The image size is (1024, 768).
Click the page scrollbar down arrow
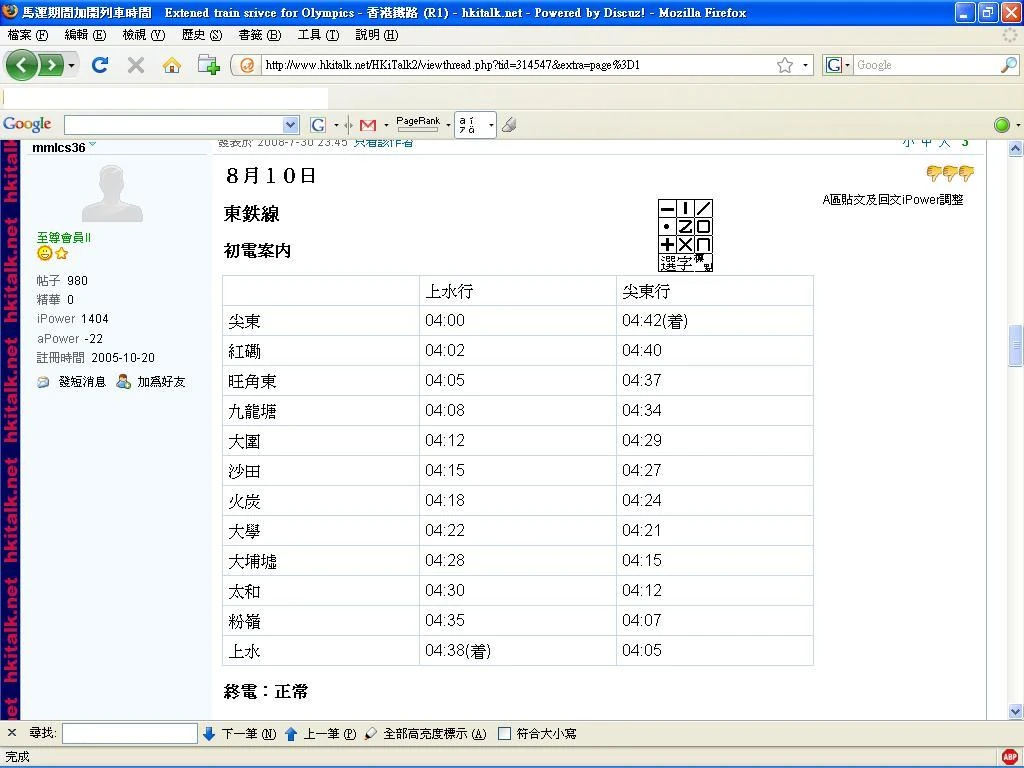[x=1015, y=711]
